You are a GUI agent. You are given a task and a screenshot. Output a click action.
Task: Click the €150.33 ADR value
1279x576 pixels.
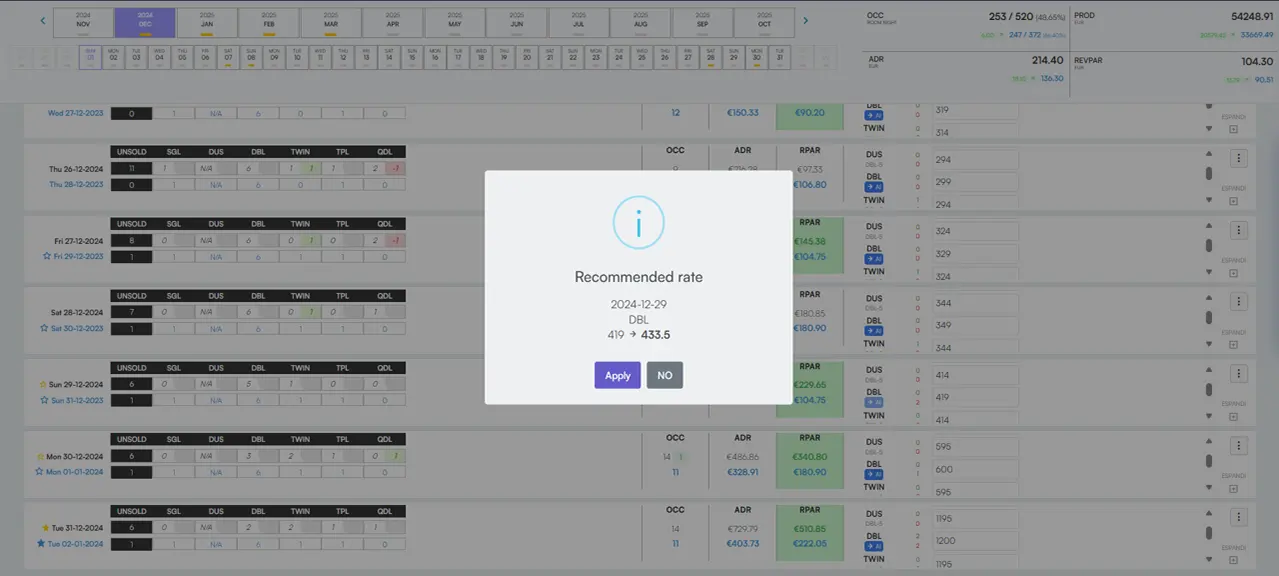[x=742, y=113]
